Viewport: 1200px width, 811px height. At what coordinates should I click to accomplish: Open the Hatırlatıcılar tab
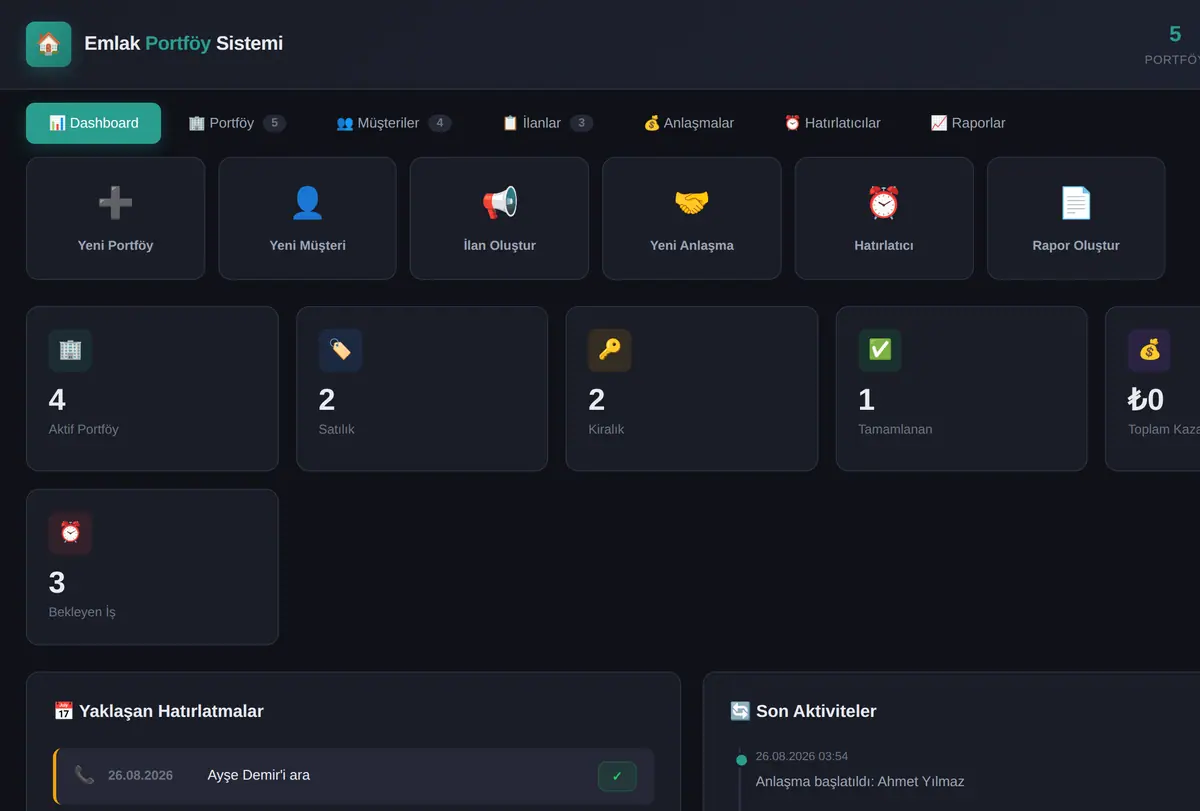[832, 123]
